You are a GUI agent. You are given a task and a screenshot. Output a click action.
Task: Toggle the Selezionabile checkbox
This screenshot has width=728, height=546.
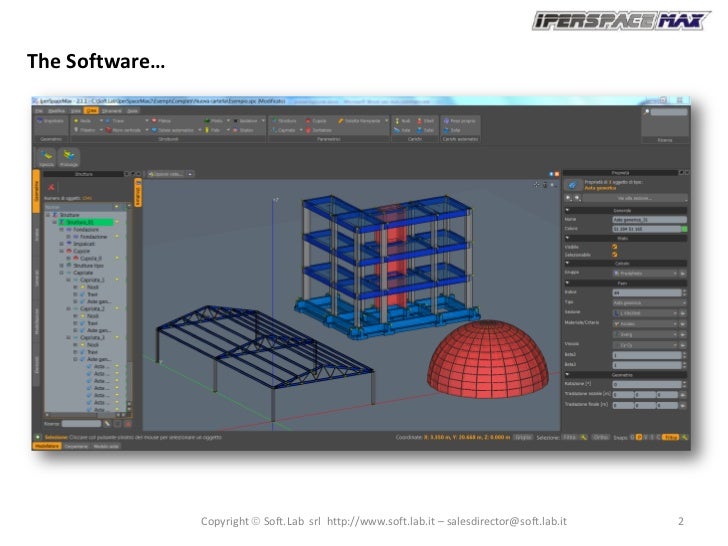coord(615,255)
